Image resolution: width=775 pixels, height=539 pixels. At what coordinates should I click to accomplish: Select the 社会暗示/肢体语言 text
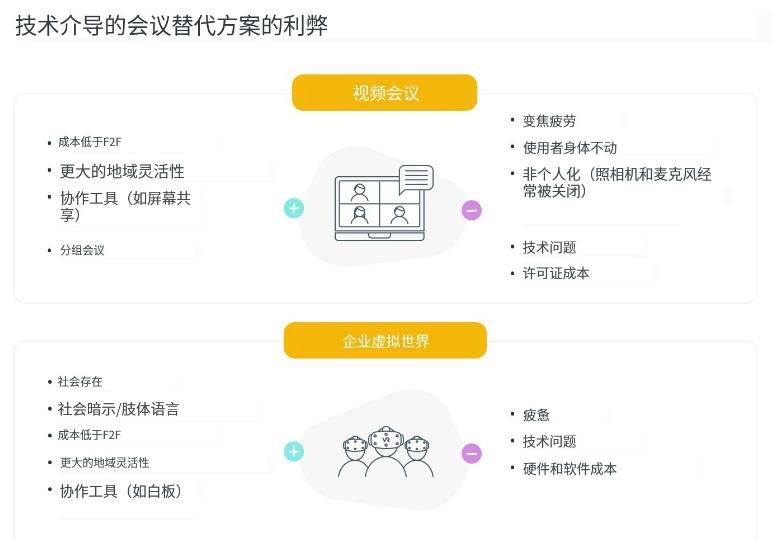(x=118, y=409)
